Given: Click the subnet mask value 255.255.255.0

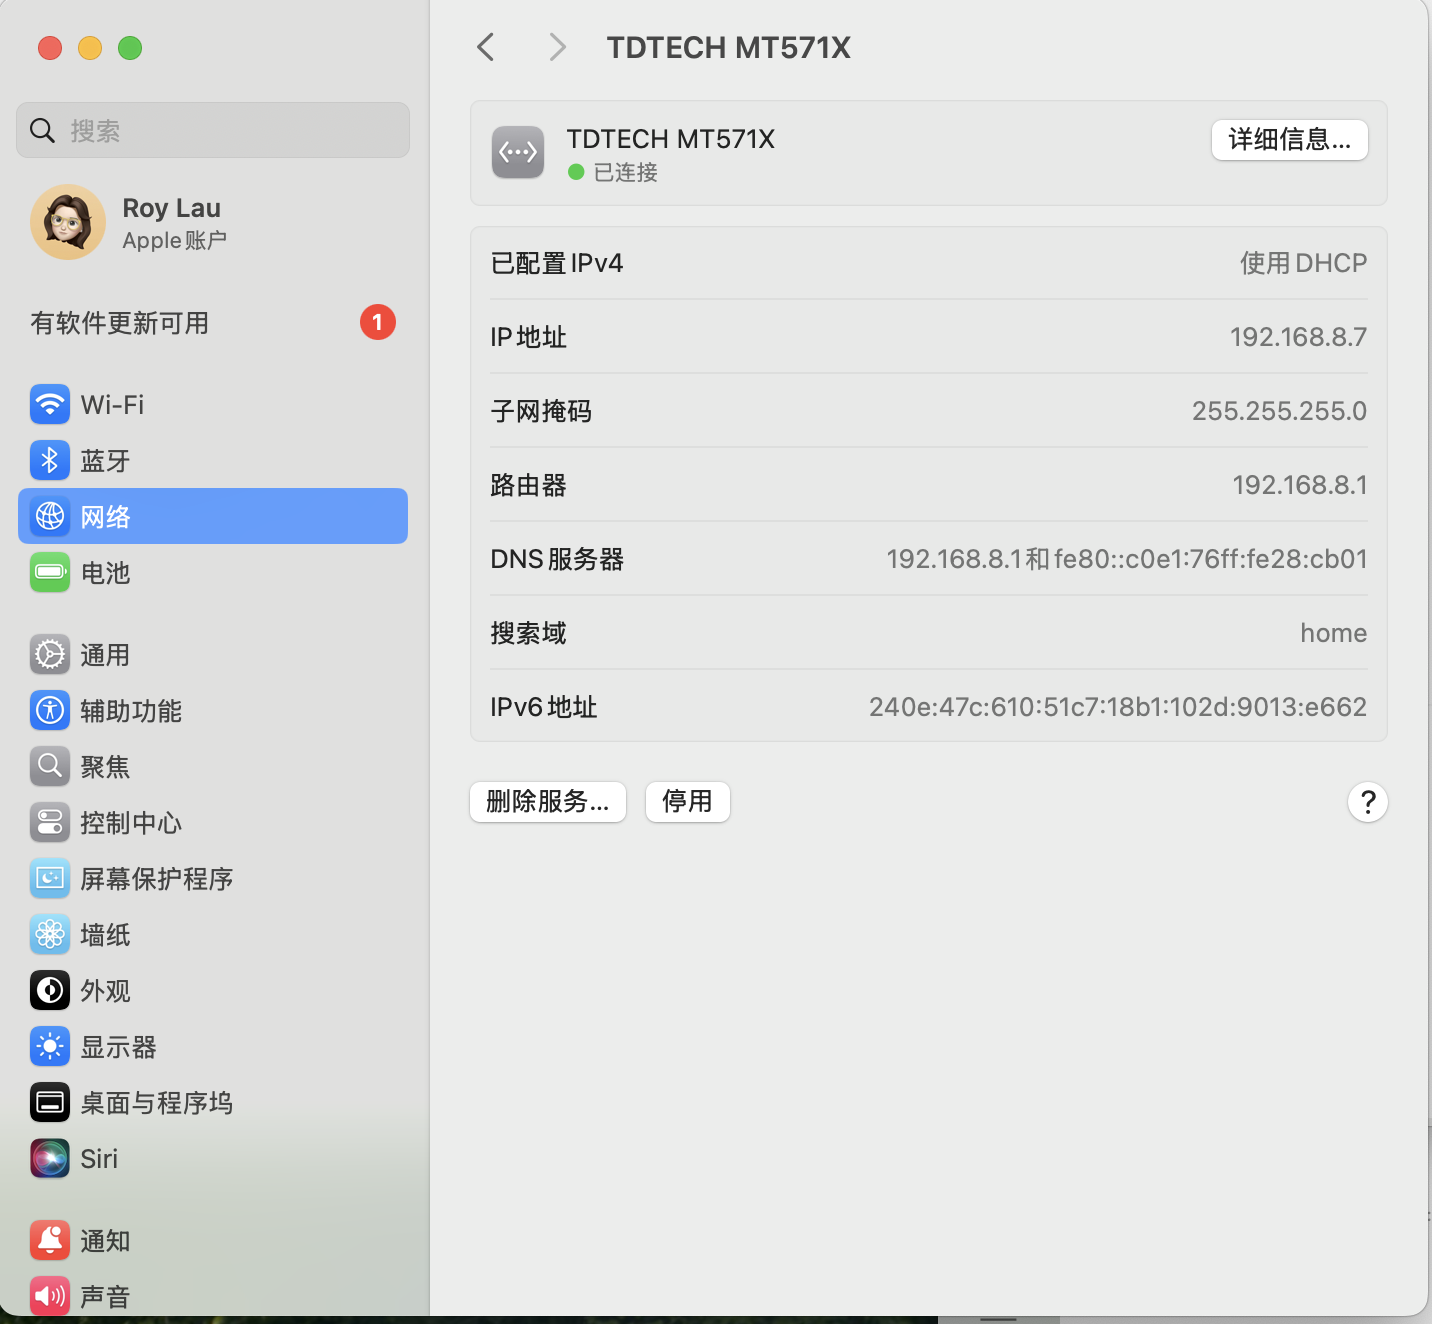Looking at the screenshot, I should pyautogui.click(x=1279, y=411).
